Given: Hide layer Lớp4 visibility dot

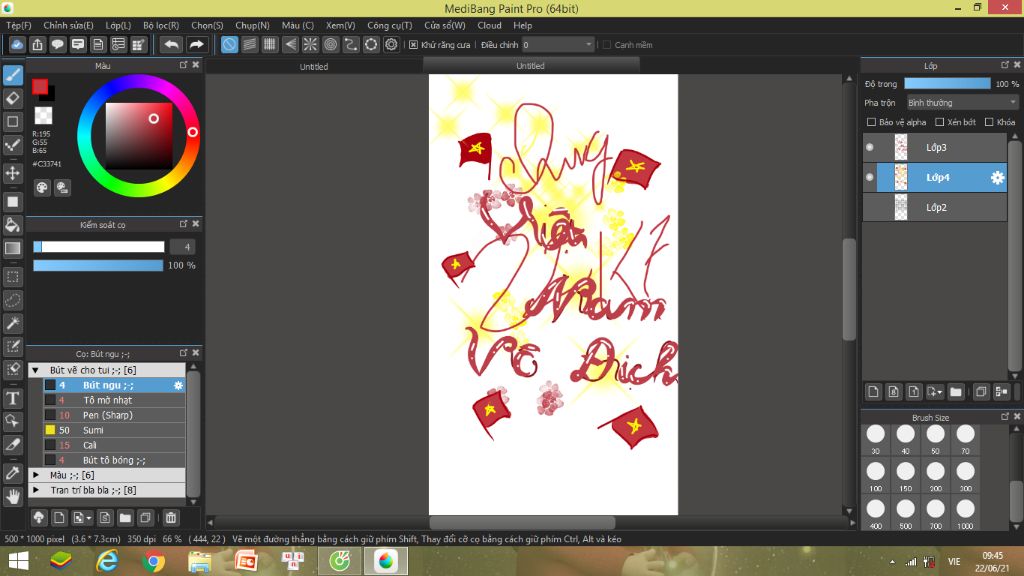Looking at the screenshot, I should (869, 178).
